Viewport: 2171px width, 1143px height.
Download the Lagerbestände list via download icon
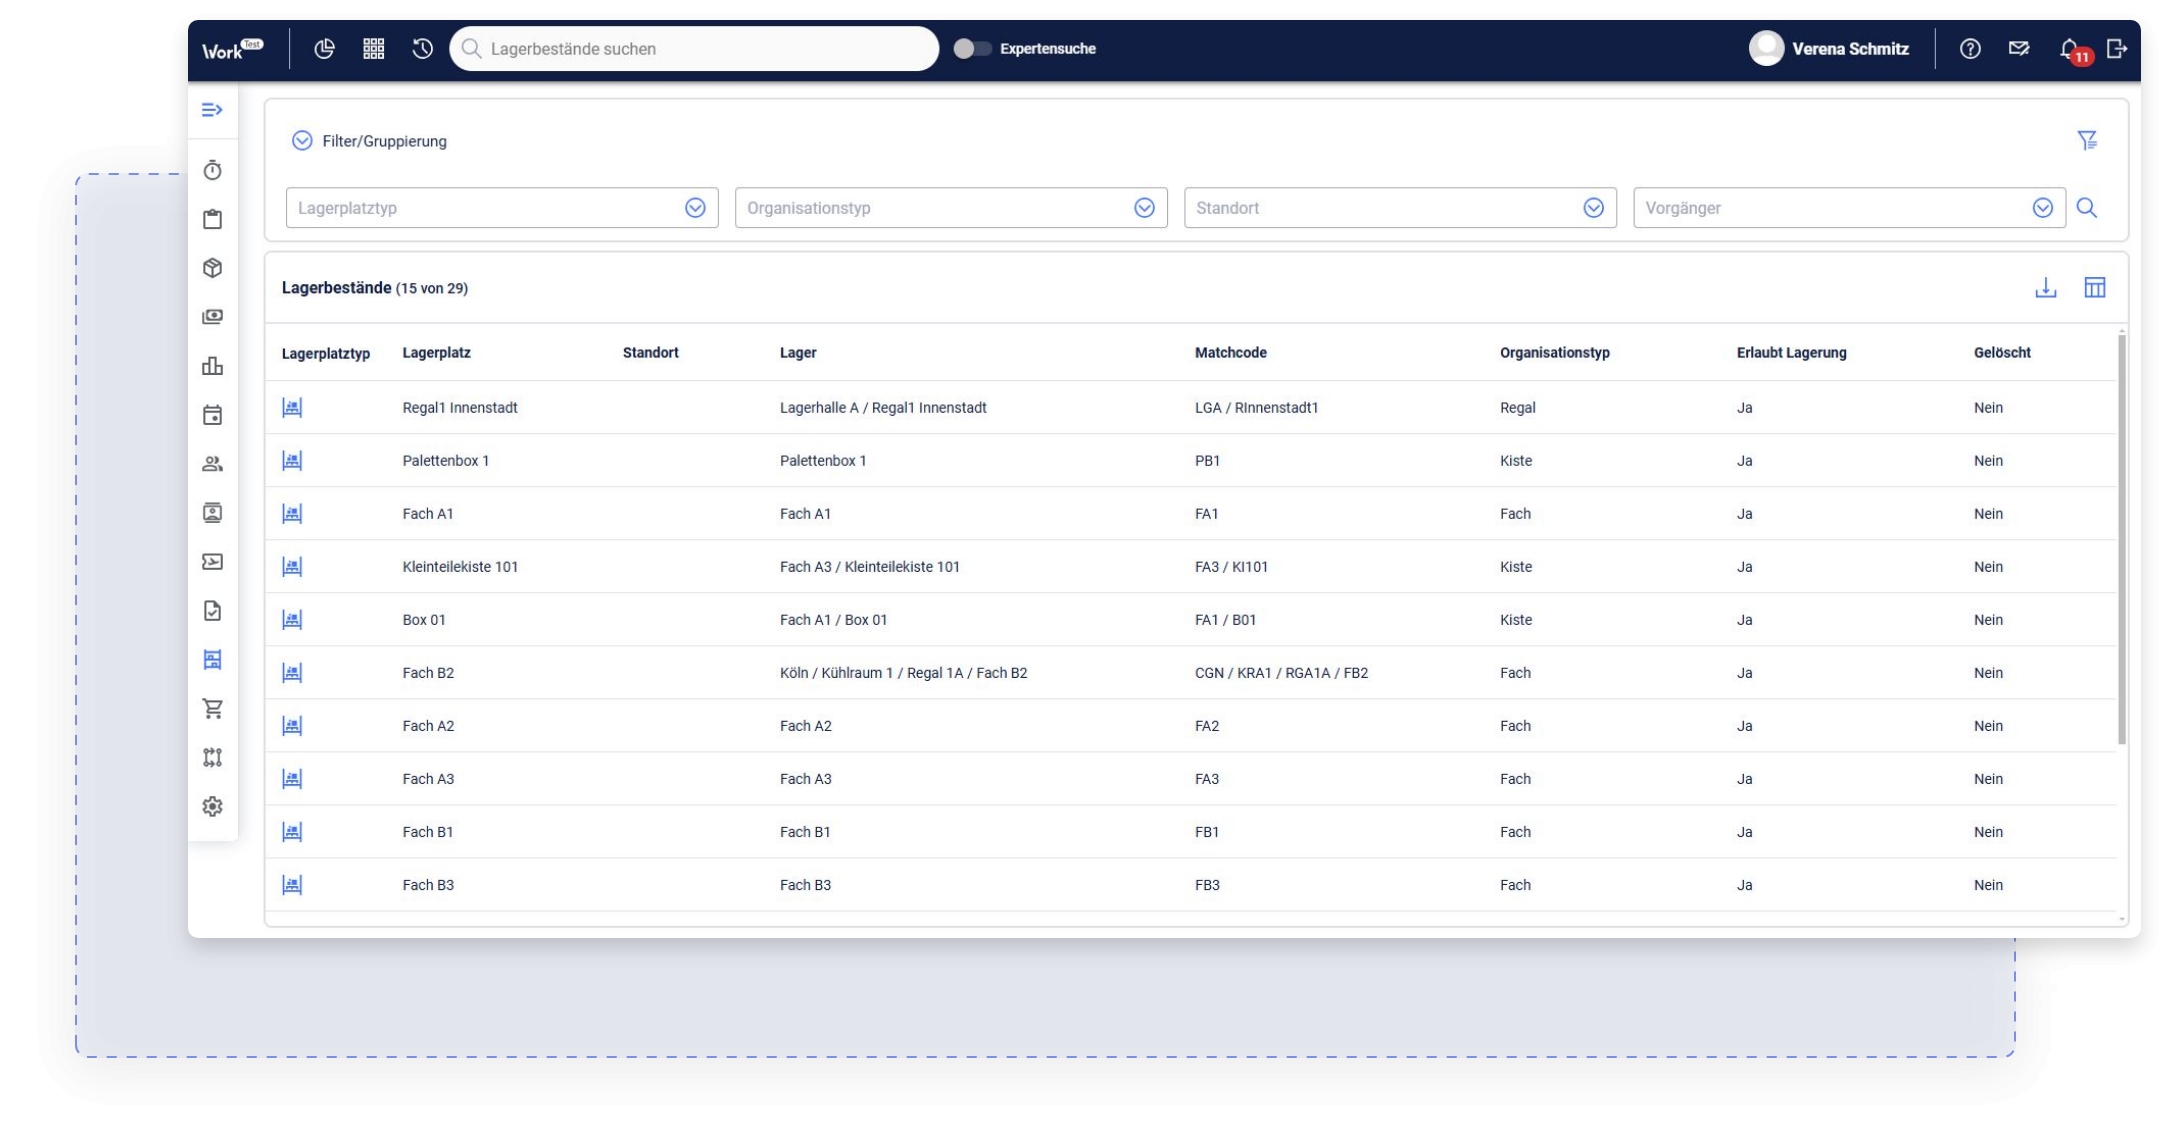point(2046,288)
